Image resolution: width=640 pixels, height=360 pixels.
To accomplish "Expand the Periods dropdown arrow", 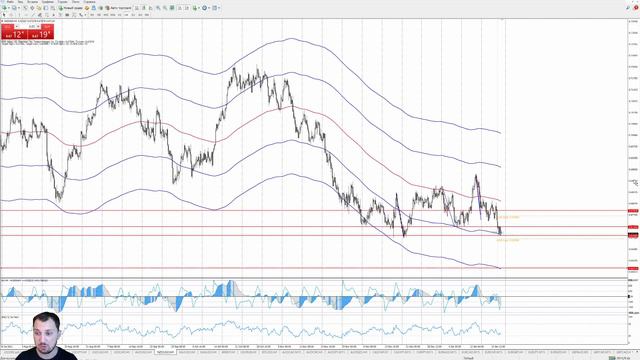I will [209, 8].
